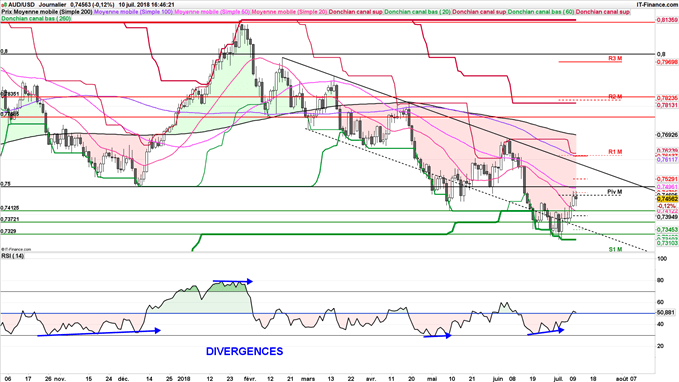Open the RSI (14) indicator panel label

13,256
